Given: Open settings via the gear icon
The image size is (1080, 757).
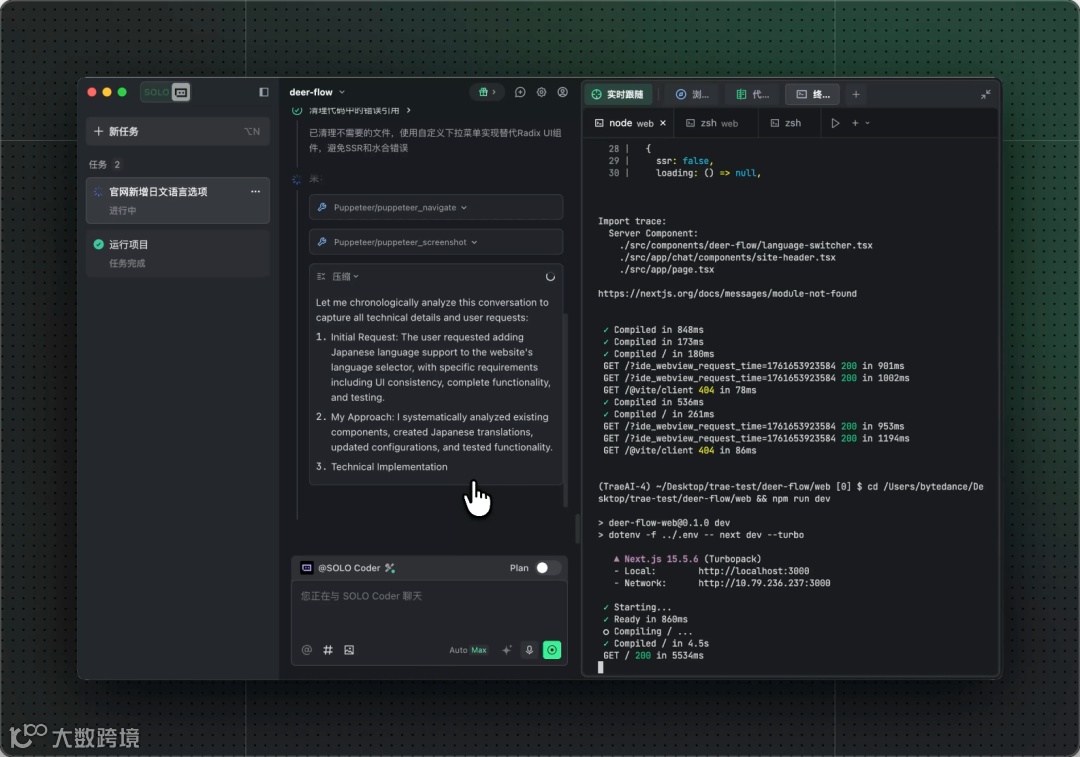Looking at the screenshot, I should tap(541, 92).
